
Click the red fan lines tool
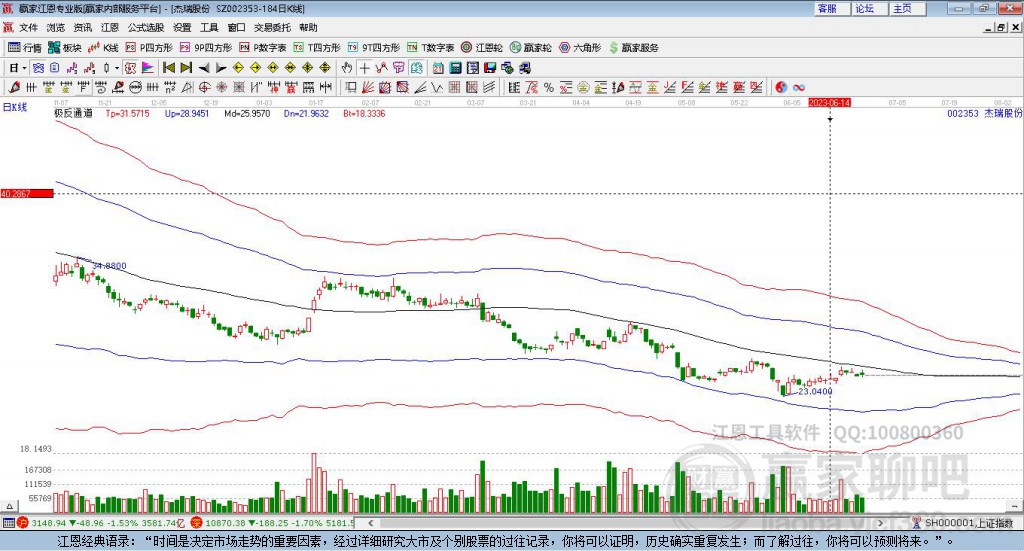(368, 87)
